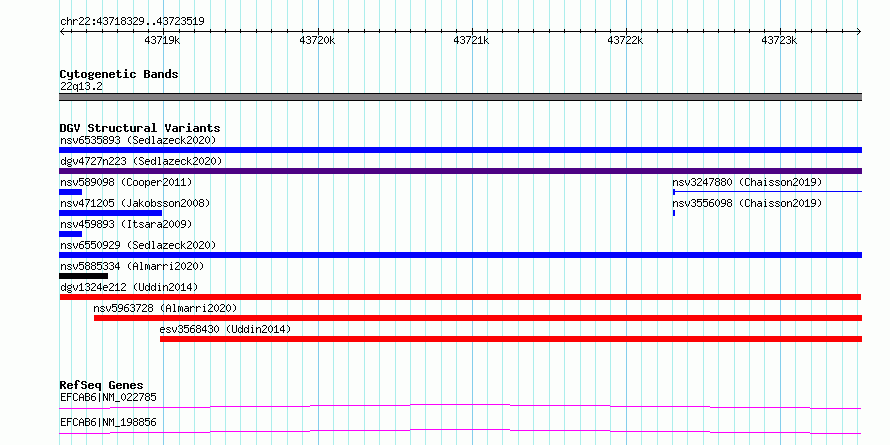Select the red esv3568430 variant bar

click(511, 339)
